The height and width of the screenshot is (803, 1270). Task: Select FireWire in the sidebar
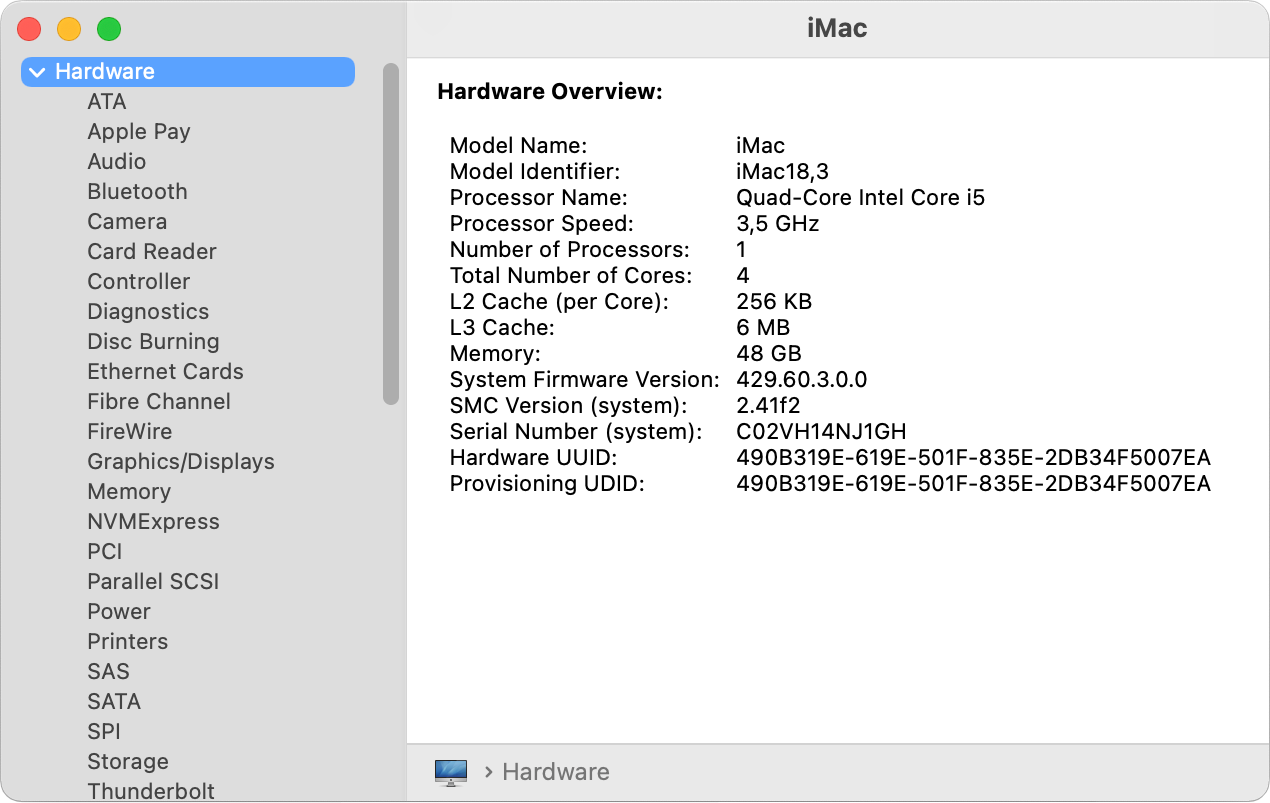pyautogui.click(x=130, y=432)
